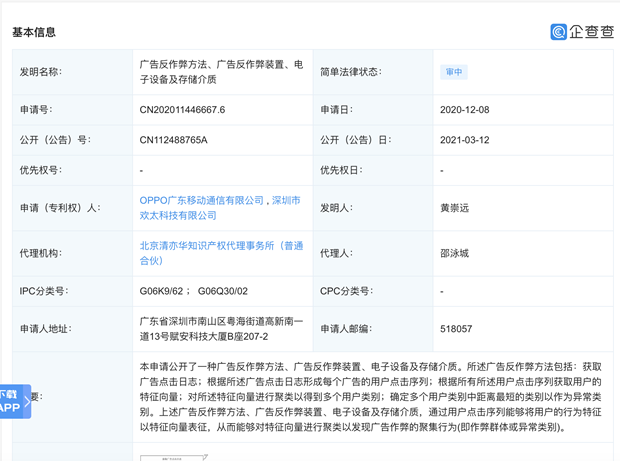Click the IPC分类号 label
The width and height of the screenshot is (620, 461).
click(44, 291)
